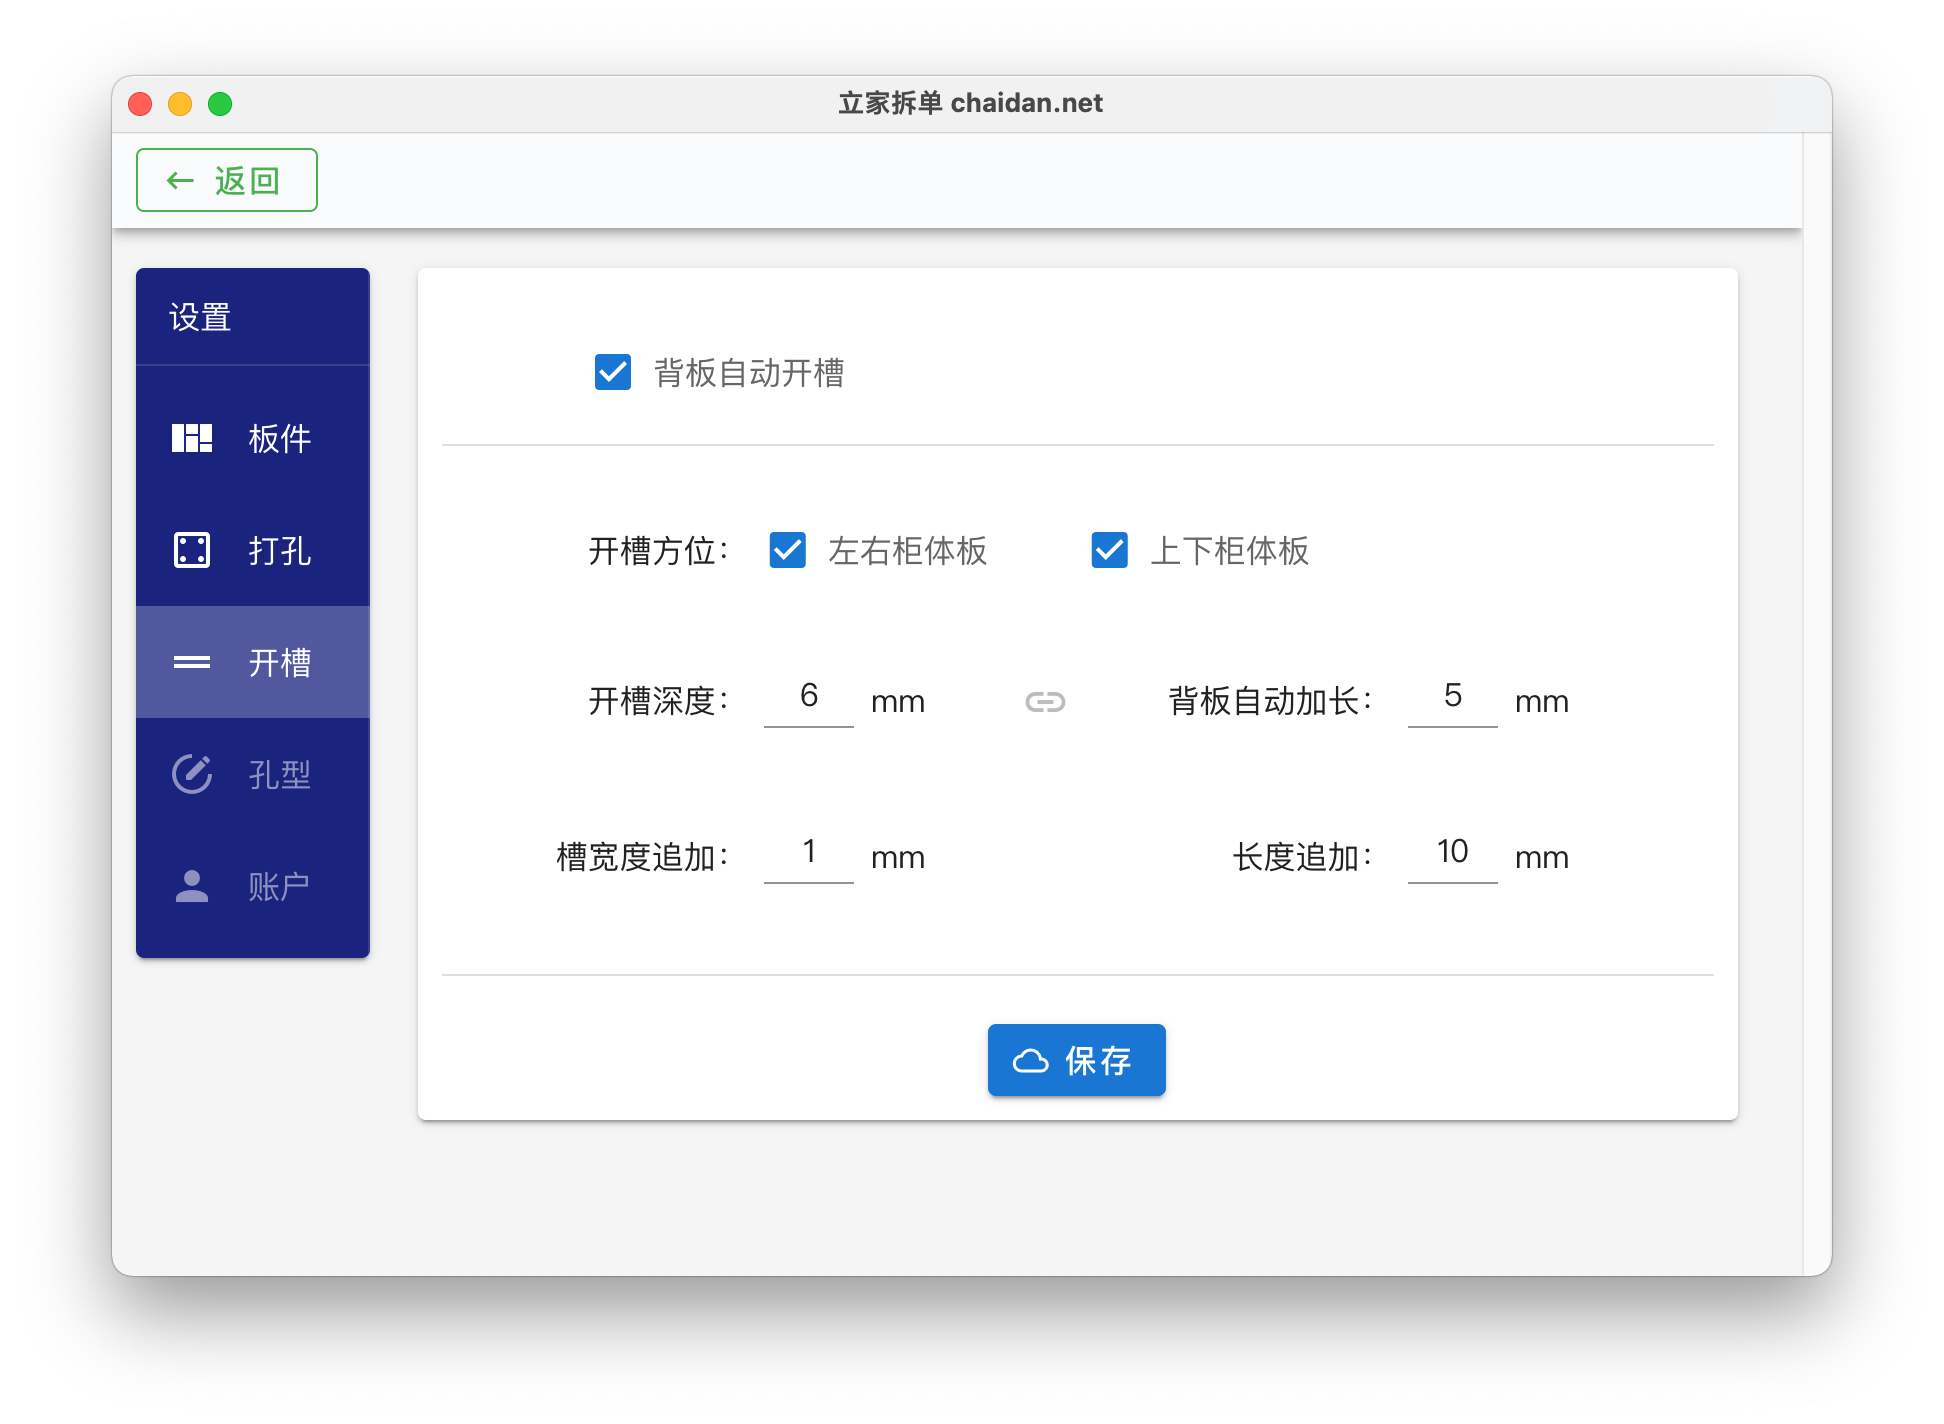This screenshot has width=1944, height=1424.
Task: Uncheck the 上下柜体板 checkbox
Action: [1110, 550]
